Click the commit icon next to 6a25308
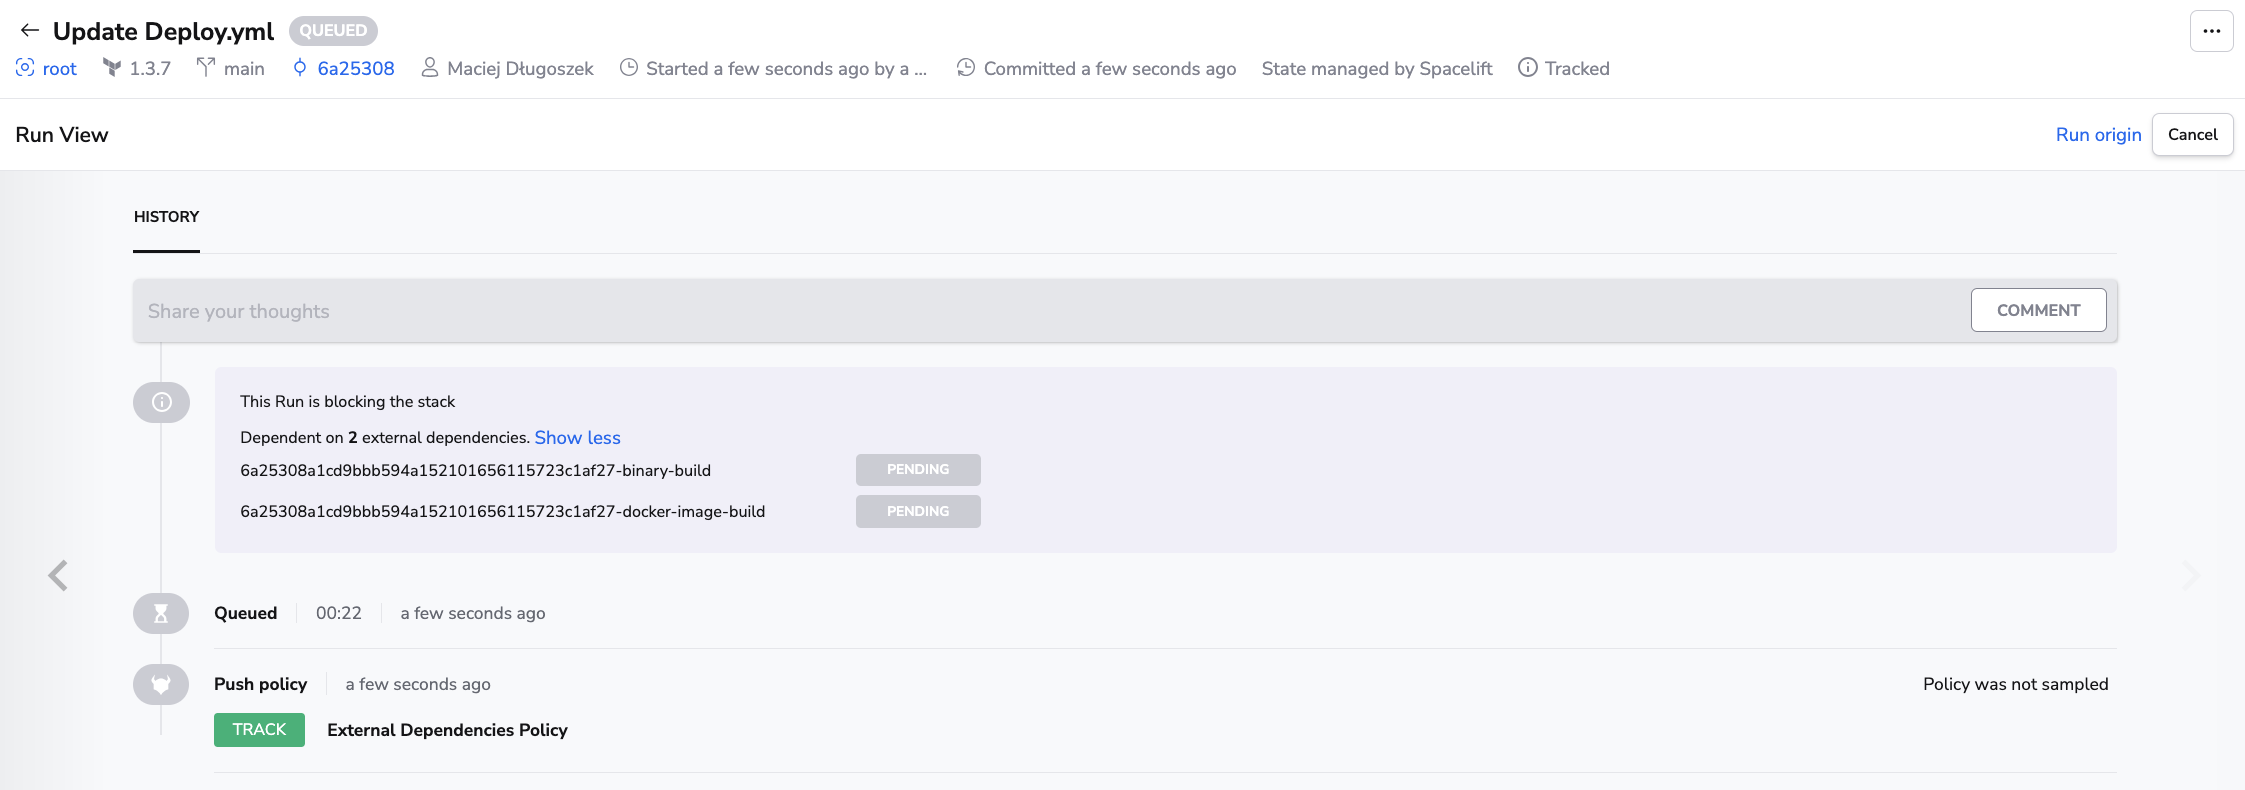Screen dimensions: 2245x790 click(299, 68)
